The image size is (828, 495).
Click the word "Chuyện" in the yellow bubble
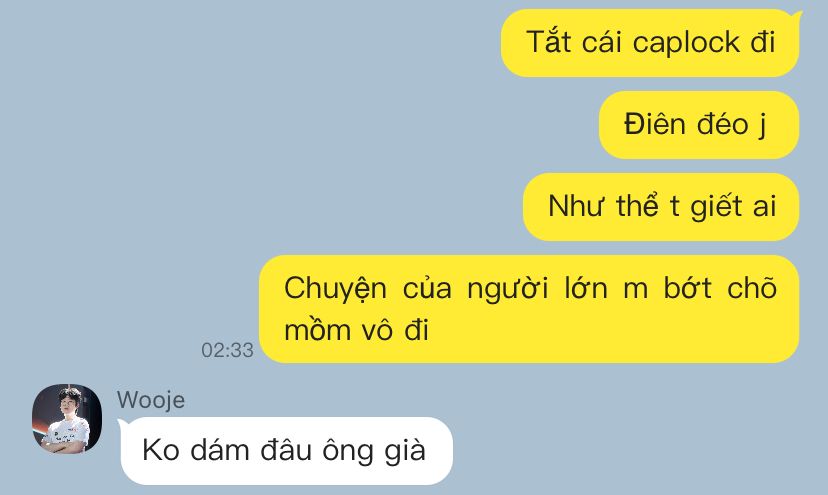335,290
